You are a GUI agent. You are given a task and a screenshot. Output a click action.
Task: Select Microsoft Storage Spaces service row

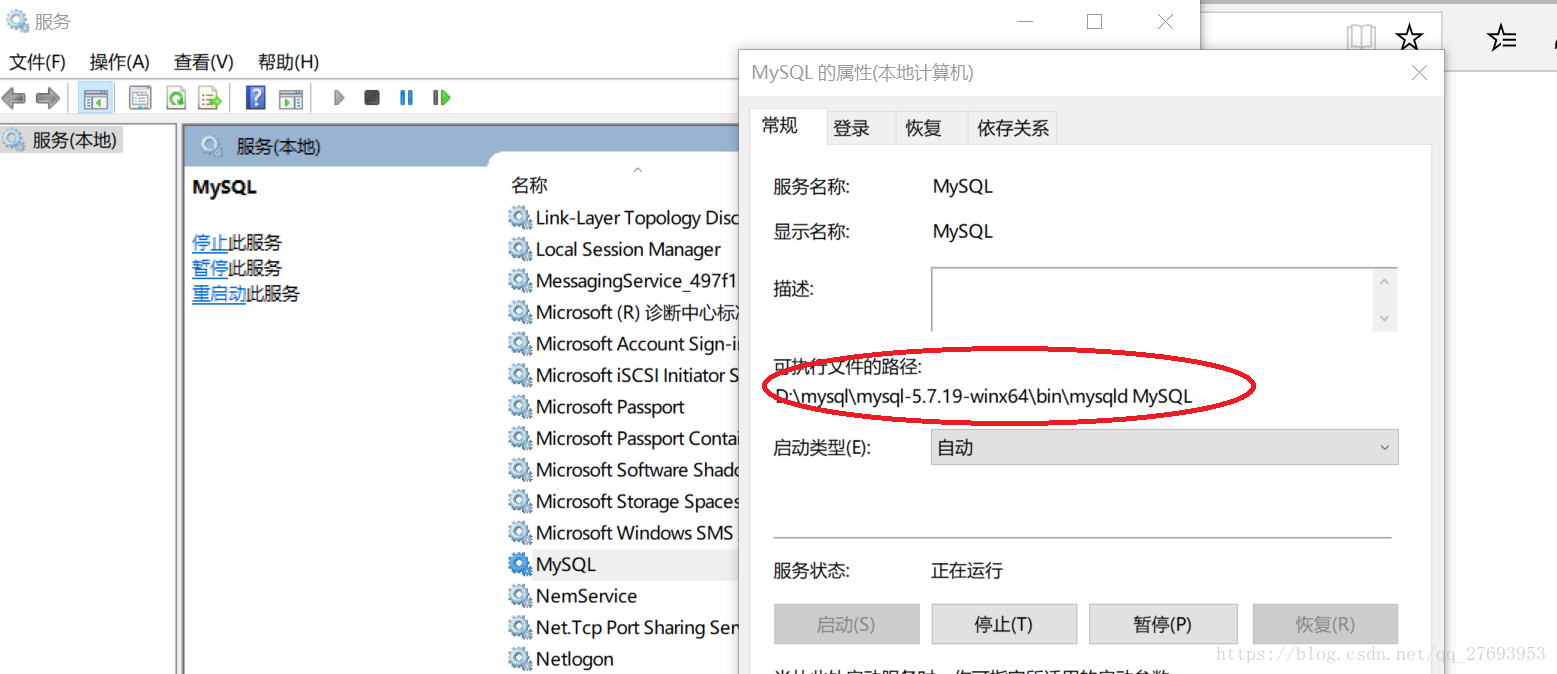coord(622,501)
